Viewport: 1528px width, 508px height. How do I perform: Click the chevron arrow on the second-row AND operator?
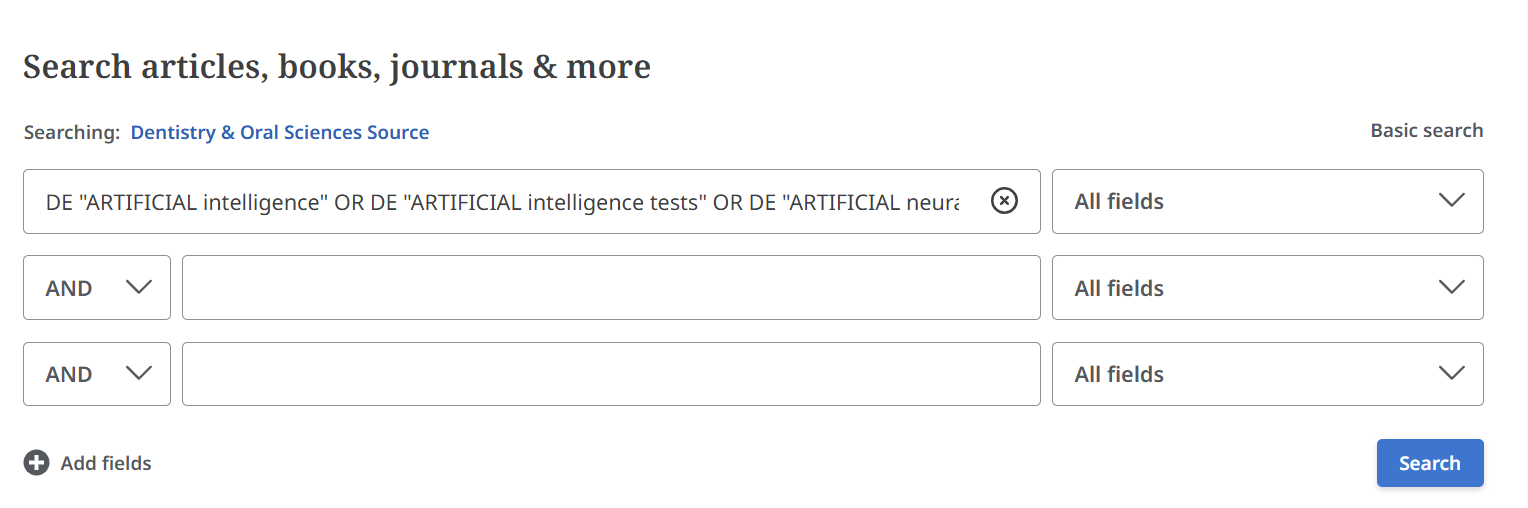139,288
